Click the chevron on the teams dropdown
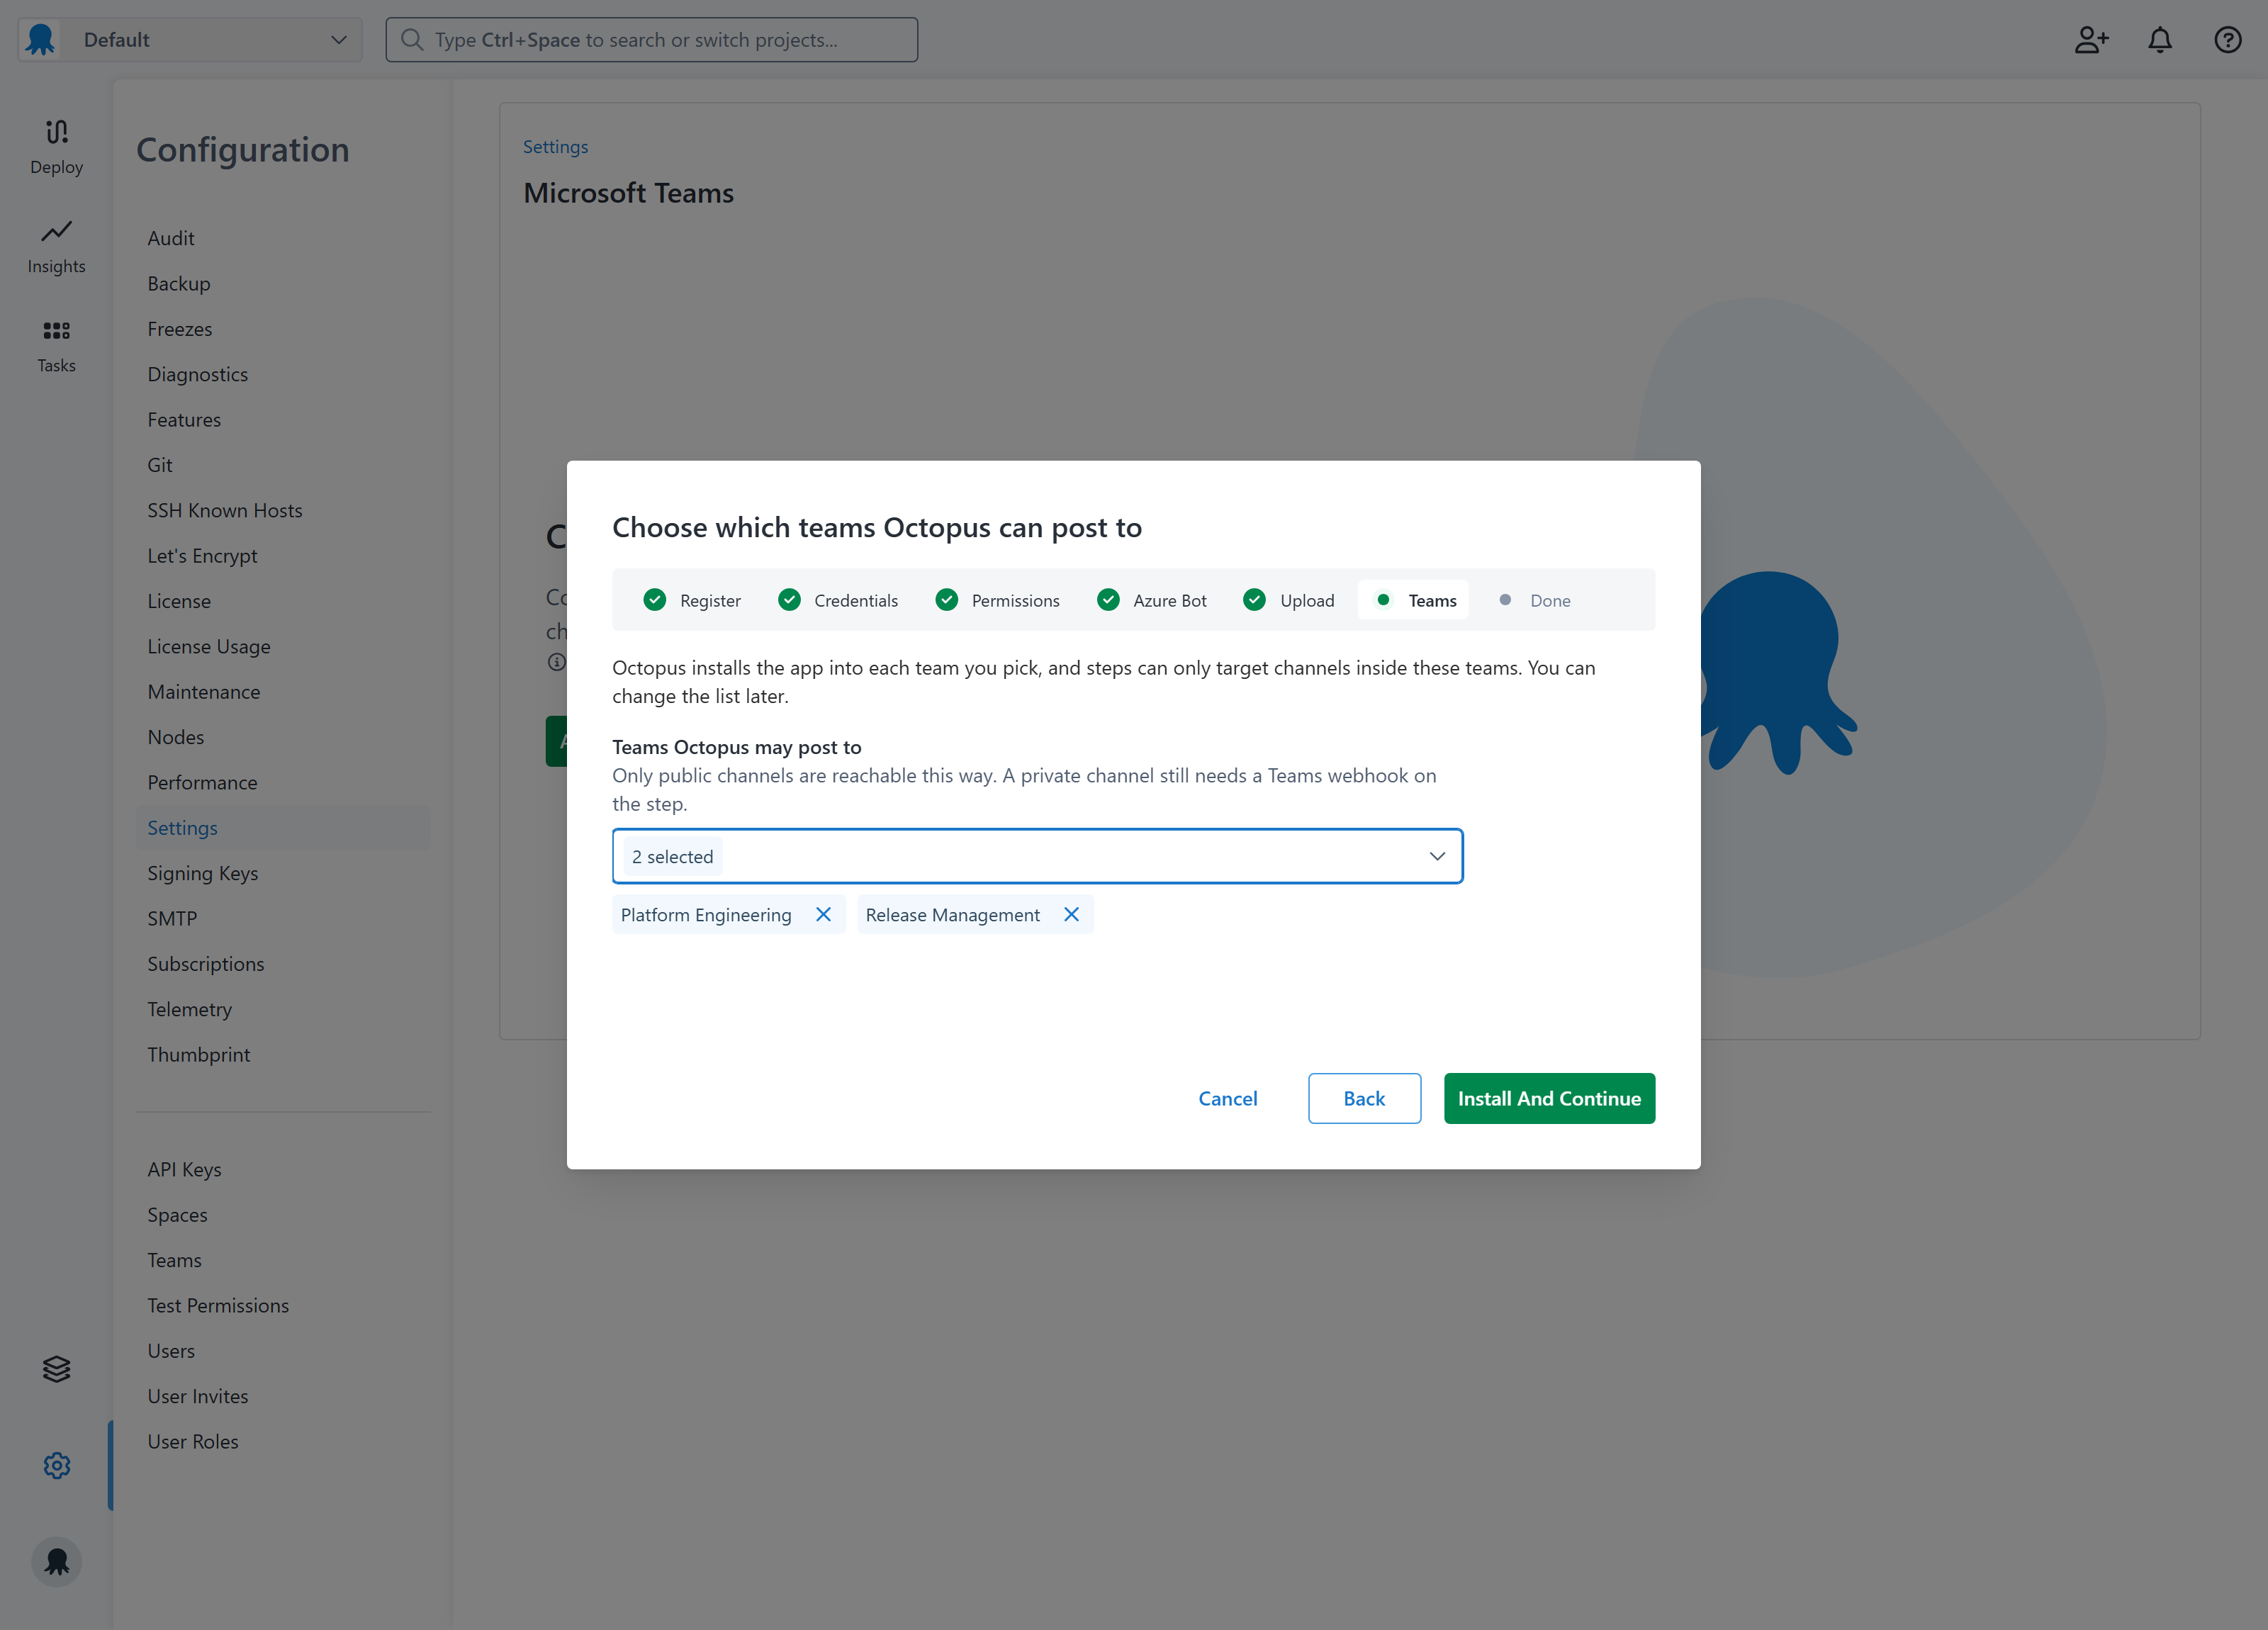The width and height of the screenshot is (2268, 1630). (x=1437, y=856)
